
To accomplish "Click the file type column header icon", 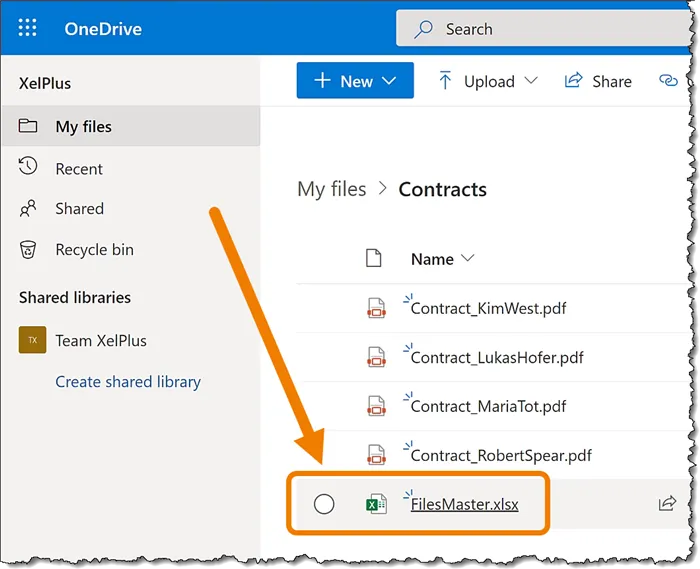I will 374,259.
